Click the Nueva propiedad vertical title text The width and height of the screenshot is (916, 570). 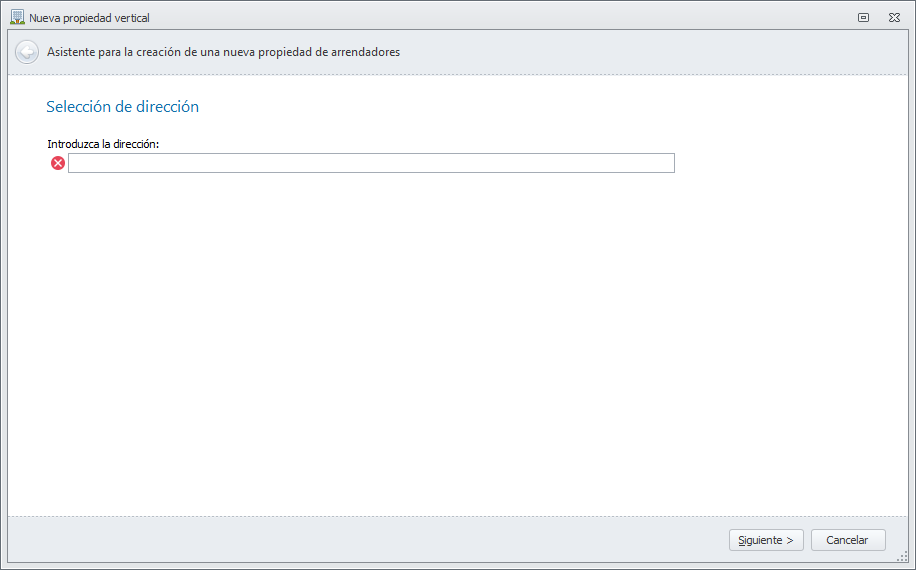pyautogui.click(x=90, y=18)
